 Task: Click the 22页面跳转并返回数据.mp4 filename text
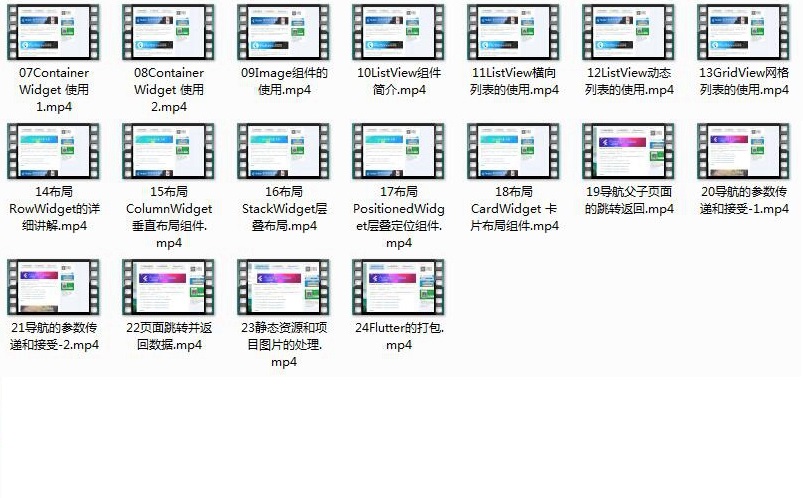(169, 336)
